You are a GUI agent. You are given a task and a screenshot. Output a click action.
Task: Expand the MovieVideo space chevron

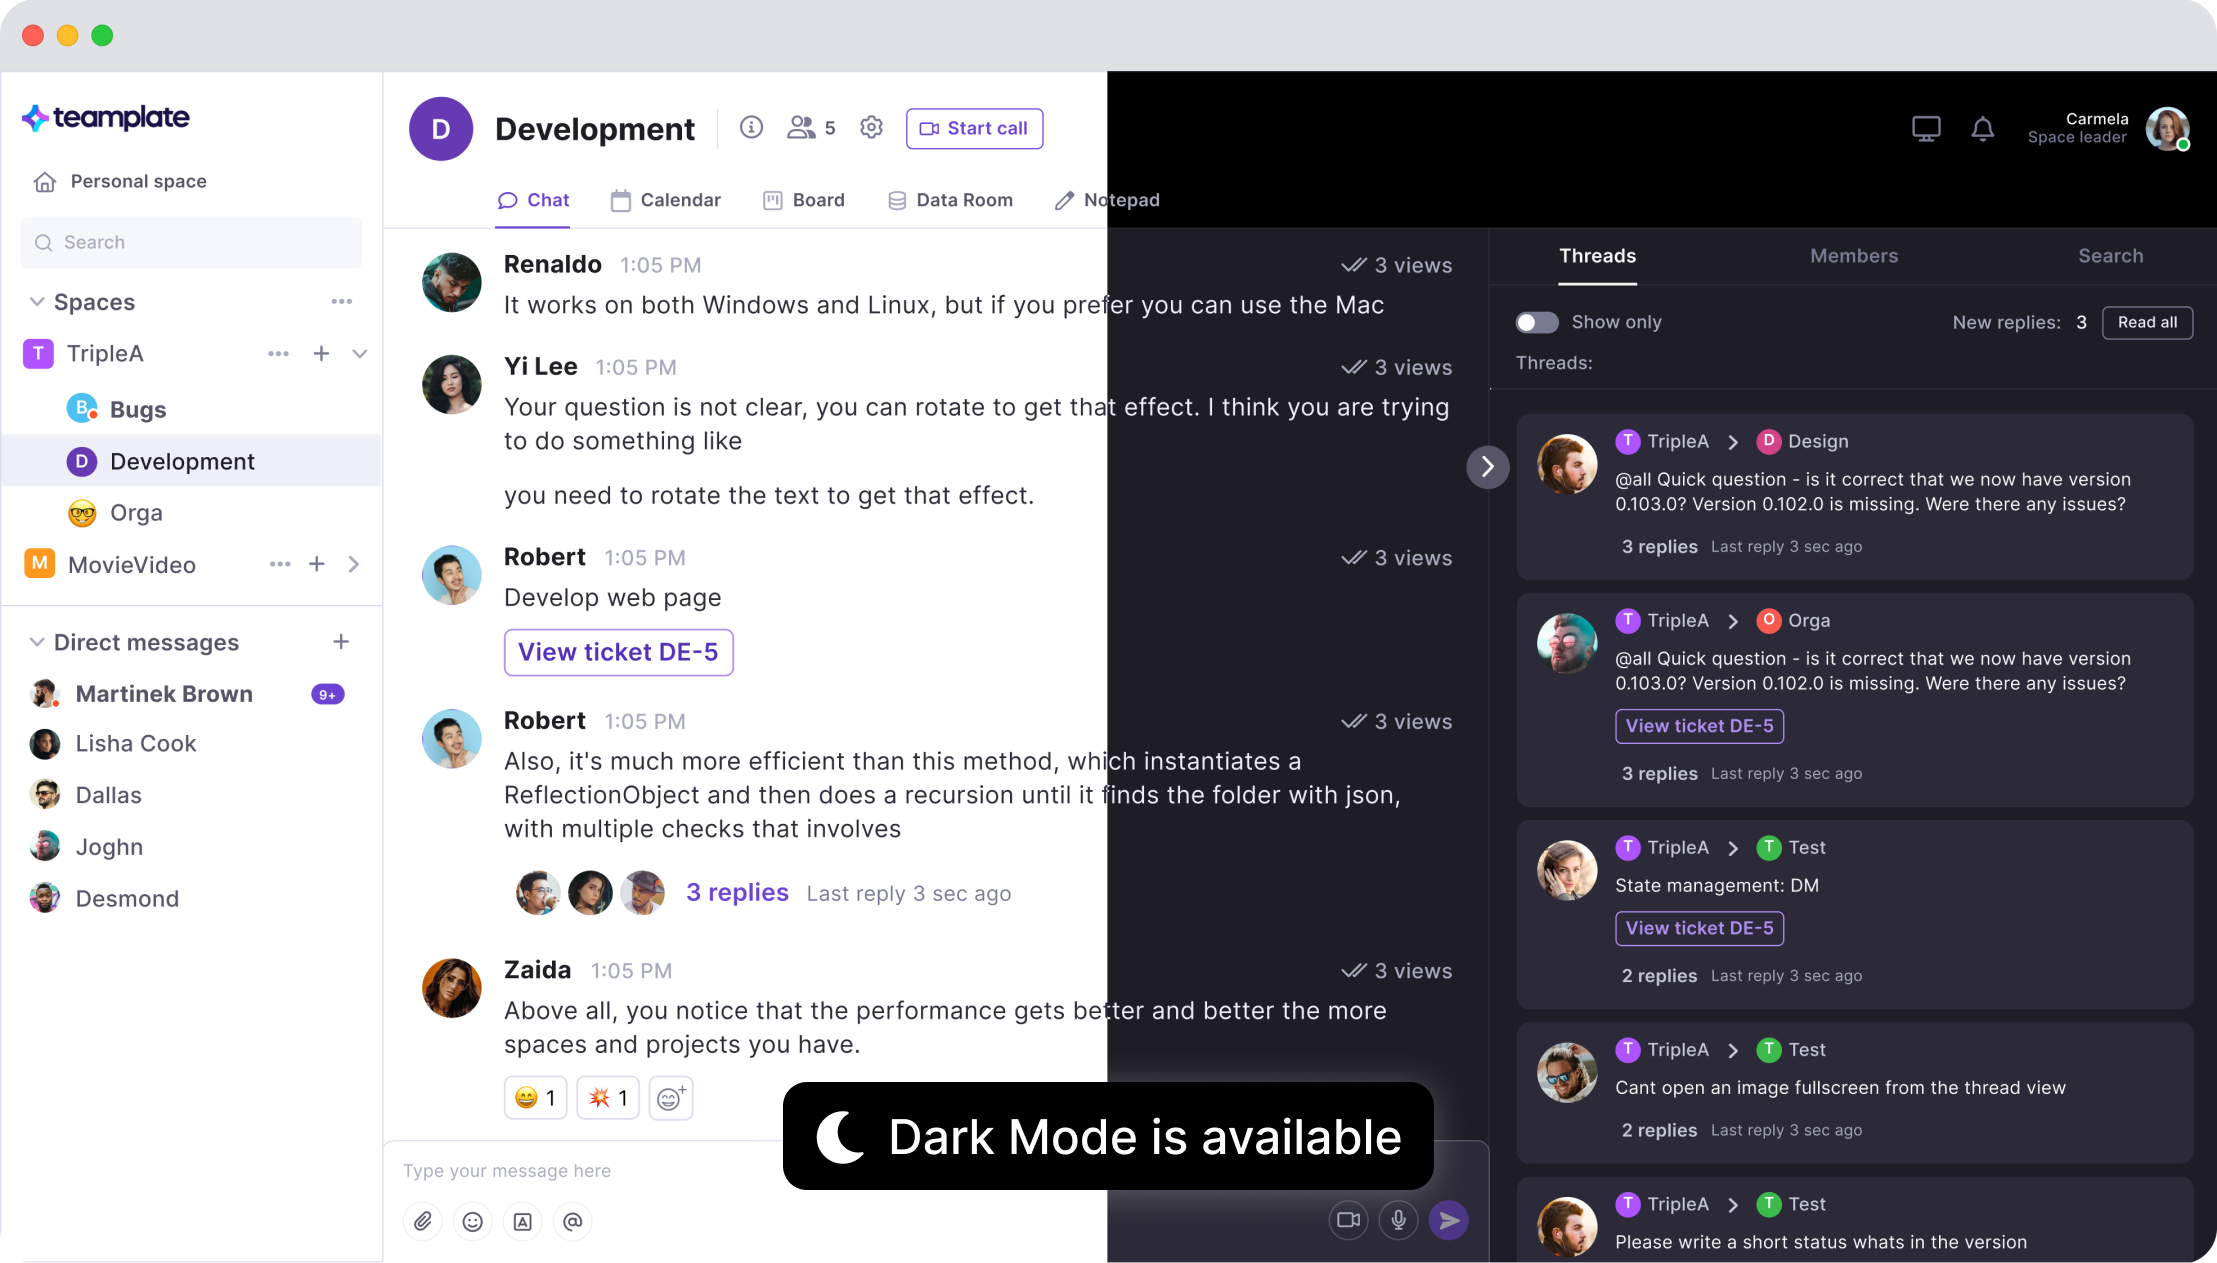tap(354, 564)
